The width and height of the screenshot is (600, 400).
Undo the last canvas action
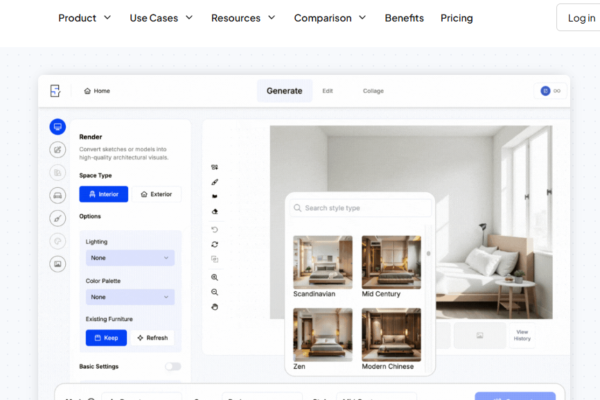pyautogui.click(x=215, y=230)
